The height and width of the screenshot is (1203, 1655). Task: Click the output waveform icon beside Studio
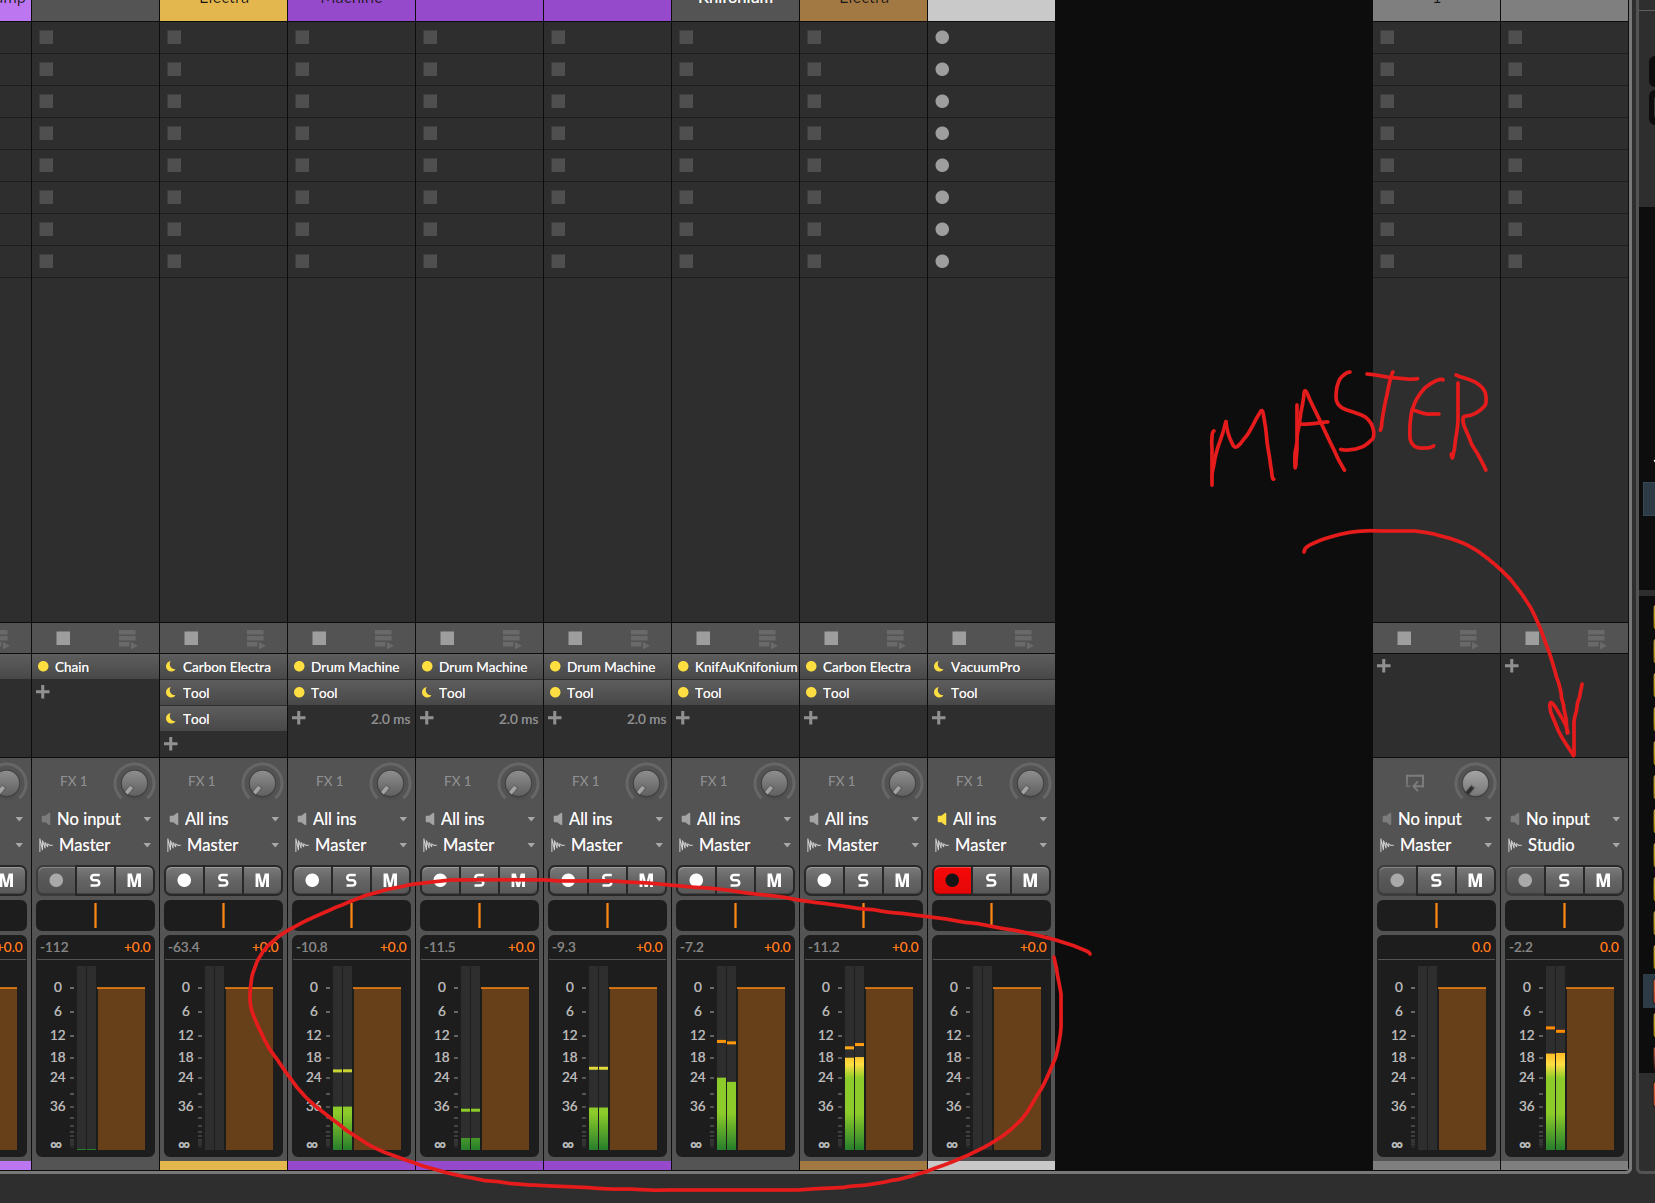point(1514,845)
